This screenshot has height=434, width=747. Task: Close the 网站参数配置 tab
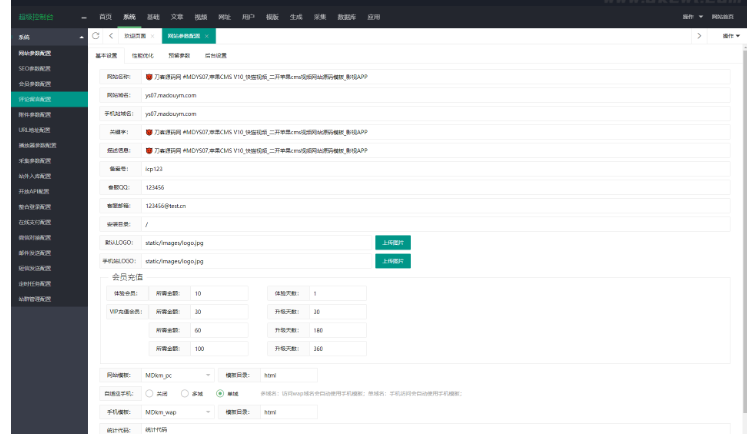click(x=206, y=36)
